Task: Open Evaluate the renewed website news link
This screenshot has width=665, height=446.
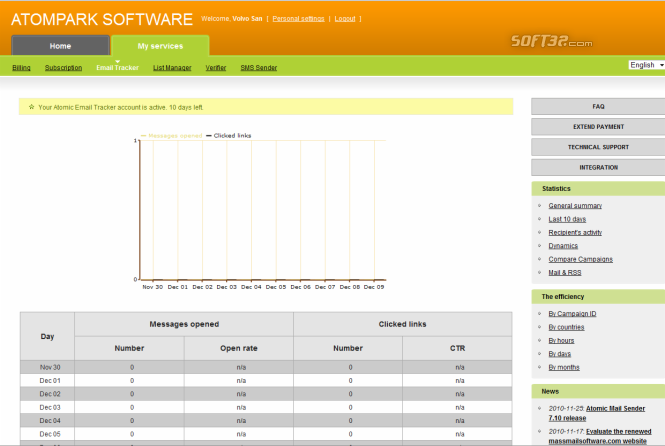Action: tap(600, 436)
